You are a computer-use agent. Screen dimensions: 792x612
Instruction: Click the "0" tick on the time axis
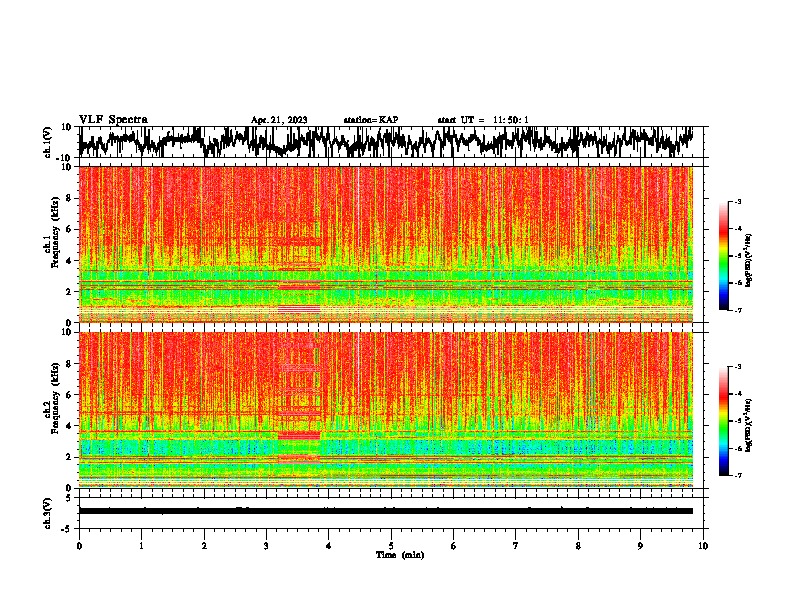(79, 546)
